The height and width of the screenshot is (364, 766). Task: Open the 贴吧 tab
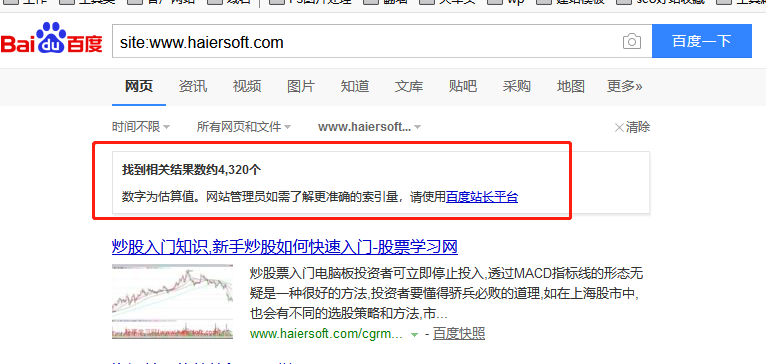click(463, 86)
